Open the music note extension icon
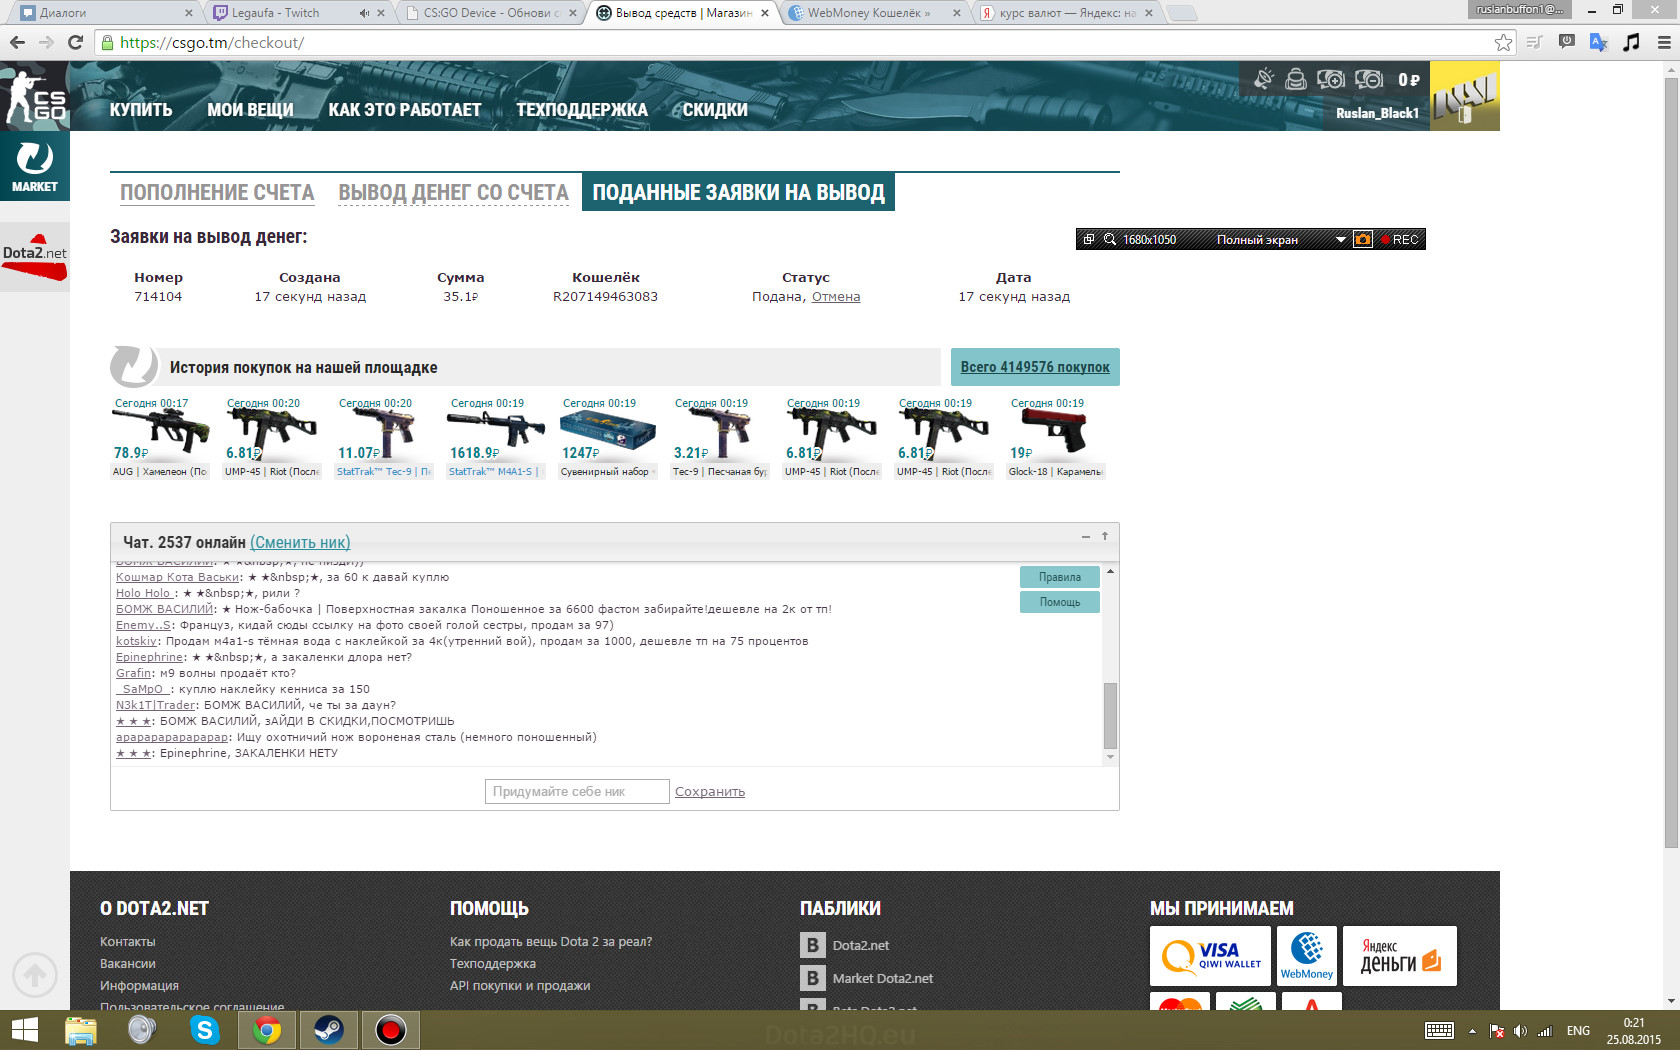Screen dimensions: 1680x1050 (x=1631, y=42)
